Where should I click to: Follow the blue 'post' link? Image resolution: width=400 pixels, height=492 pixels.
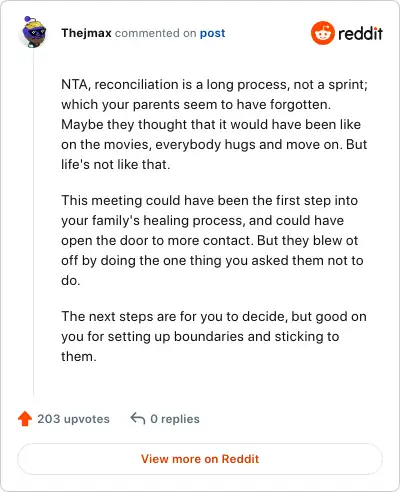212,33
